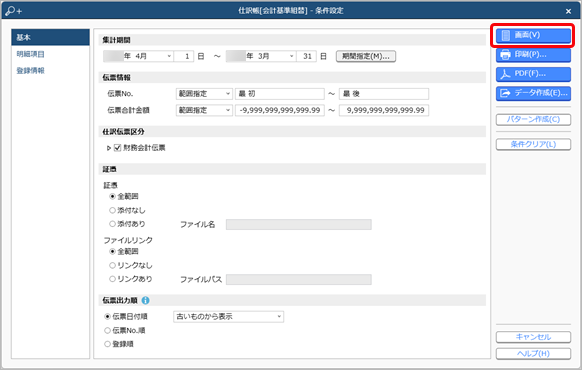Click the ファイルパス text field
Screen dimensions: 582x370
click(299, 279)
